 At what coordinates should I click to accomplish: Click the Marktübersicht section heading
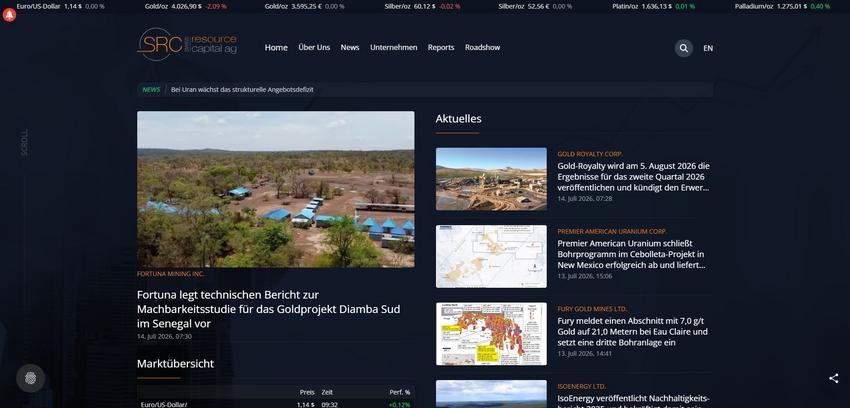pyautogui.click(x=175, y=364)
